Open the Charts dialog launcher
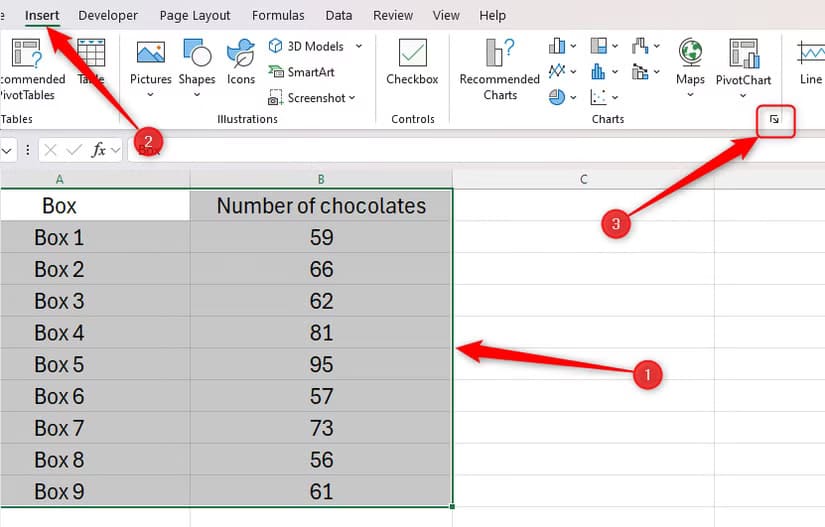This screenshot has height=527, width=825. coord(774,119)
